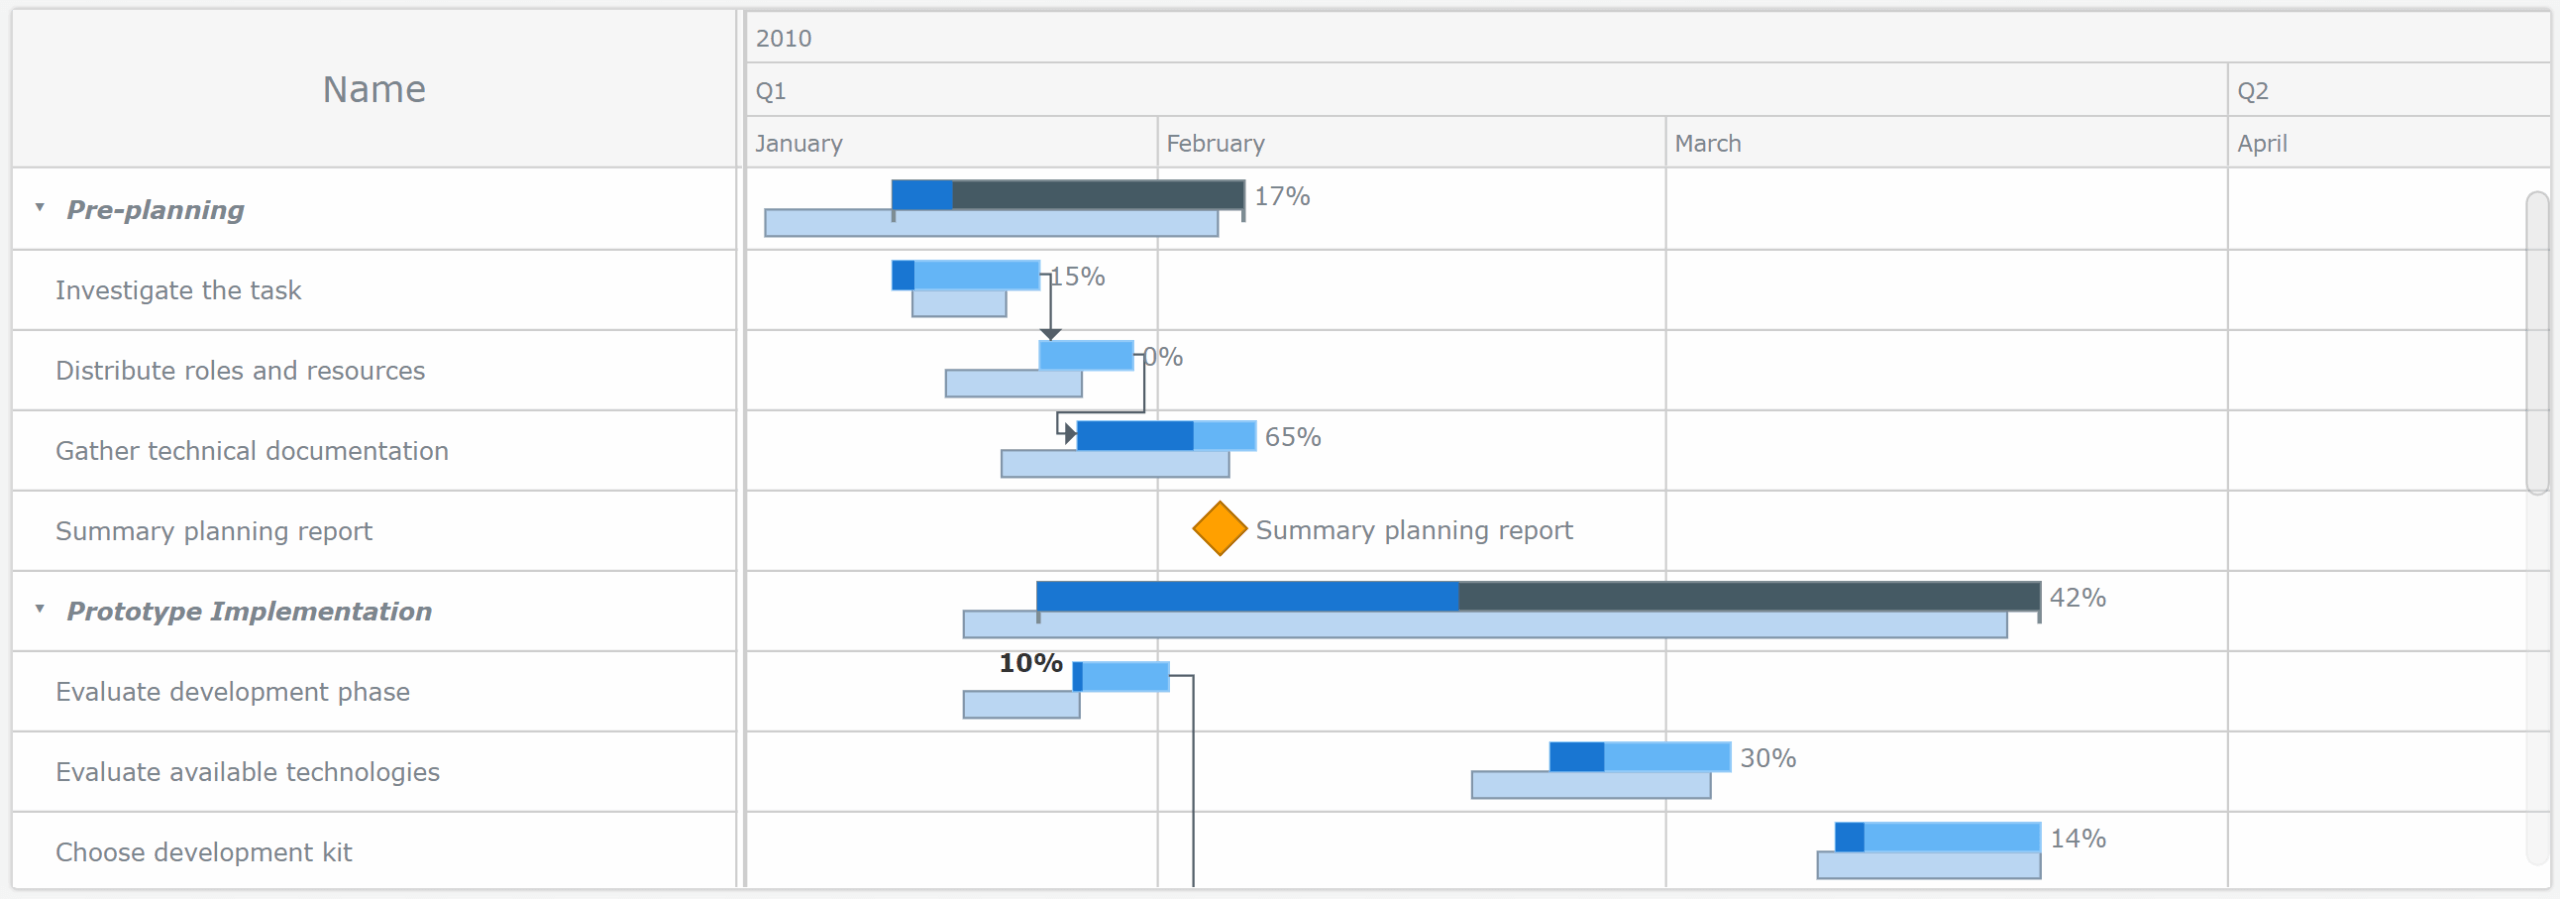Collapse the Pre-planning task group
Viewport: 2560px width, 899px height.
(x=40, y=208)
